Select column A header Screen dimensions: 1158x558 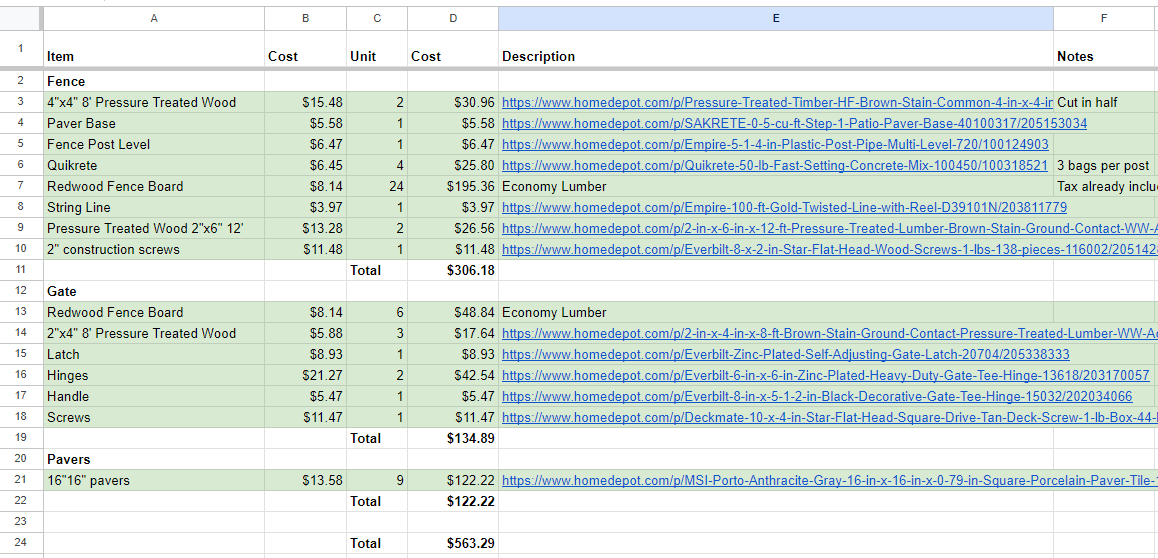tap(153, 18)
